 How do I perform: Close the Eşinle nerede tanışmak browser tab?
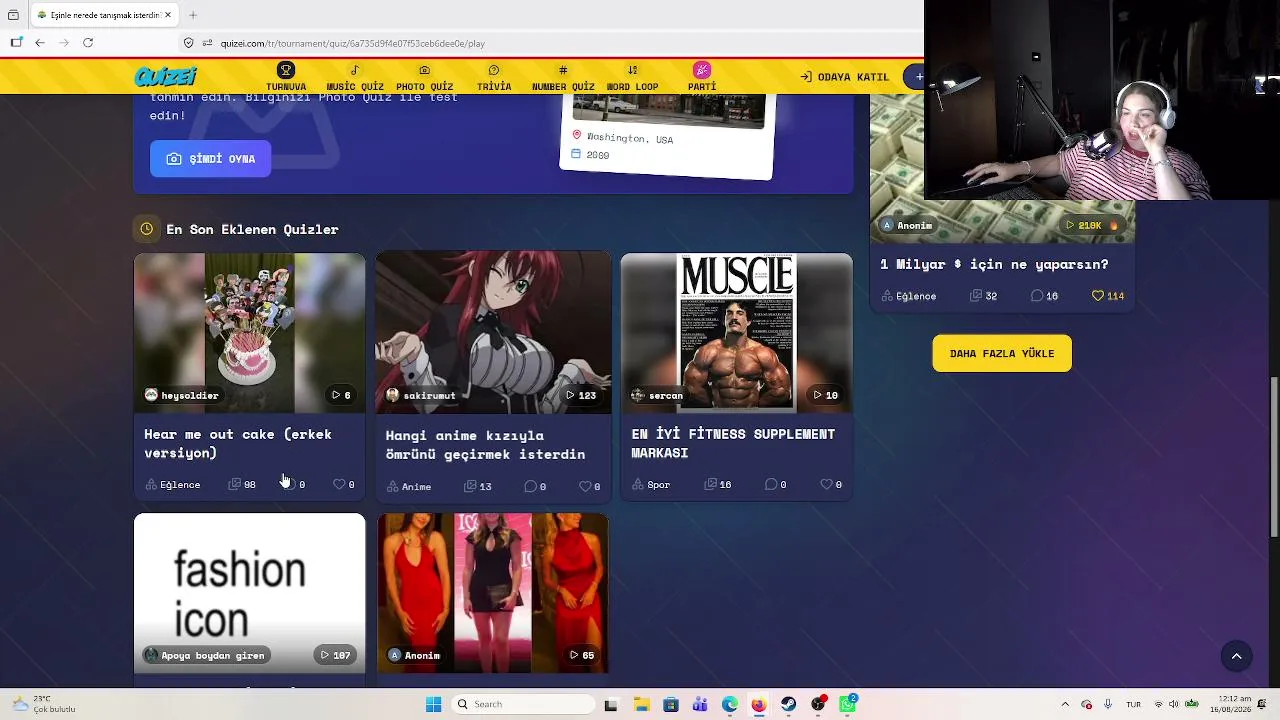point(168,15)
